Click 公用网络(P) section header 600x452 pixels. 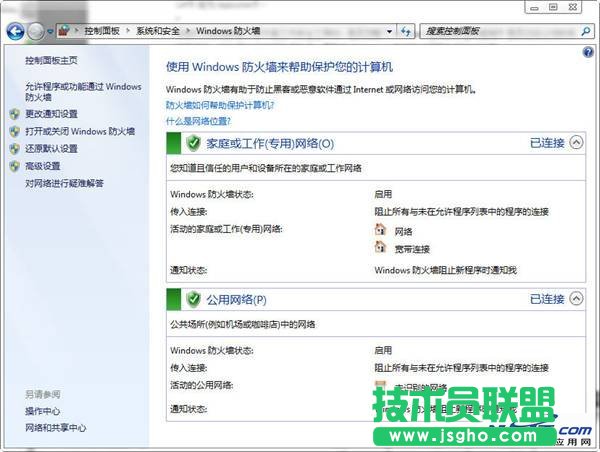coord(236,300)
